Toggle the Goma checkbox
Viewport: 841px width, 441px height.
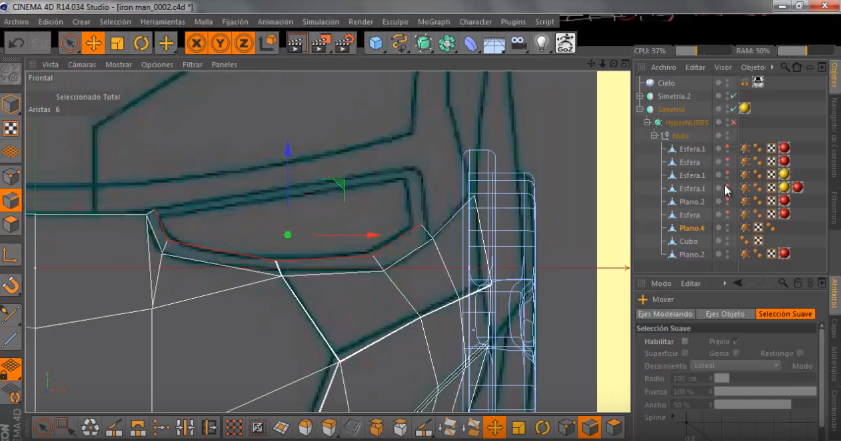pyautogui.click(x=736, y=353)
